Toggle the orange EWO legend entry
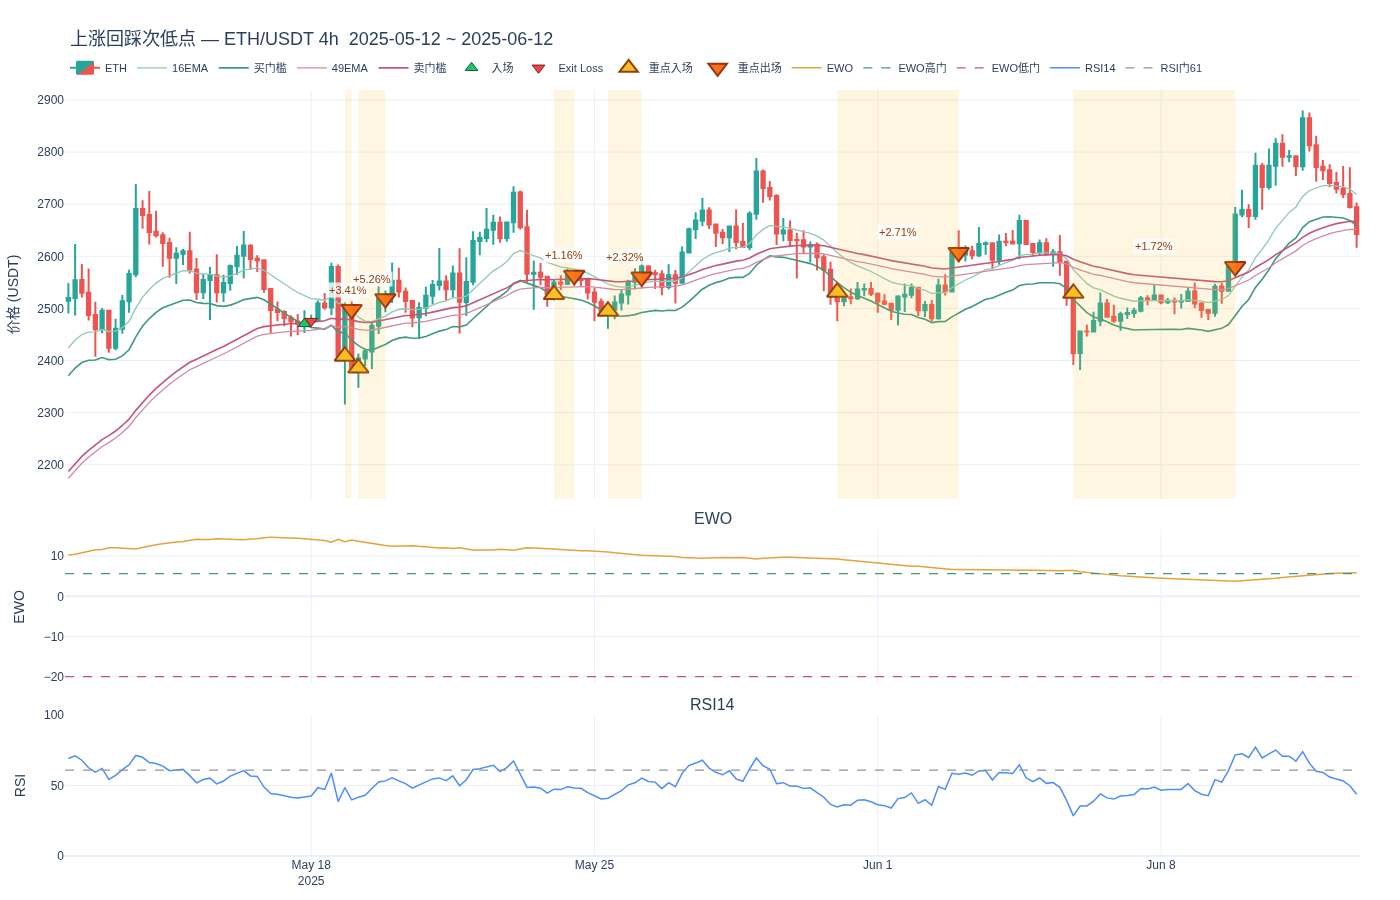This screenshot has height=900, width=1400. (x=823, y=68)
